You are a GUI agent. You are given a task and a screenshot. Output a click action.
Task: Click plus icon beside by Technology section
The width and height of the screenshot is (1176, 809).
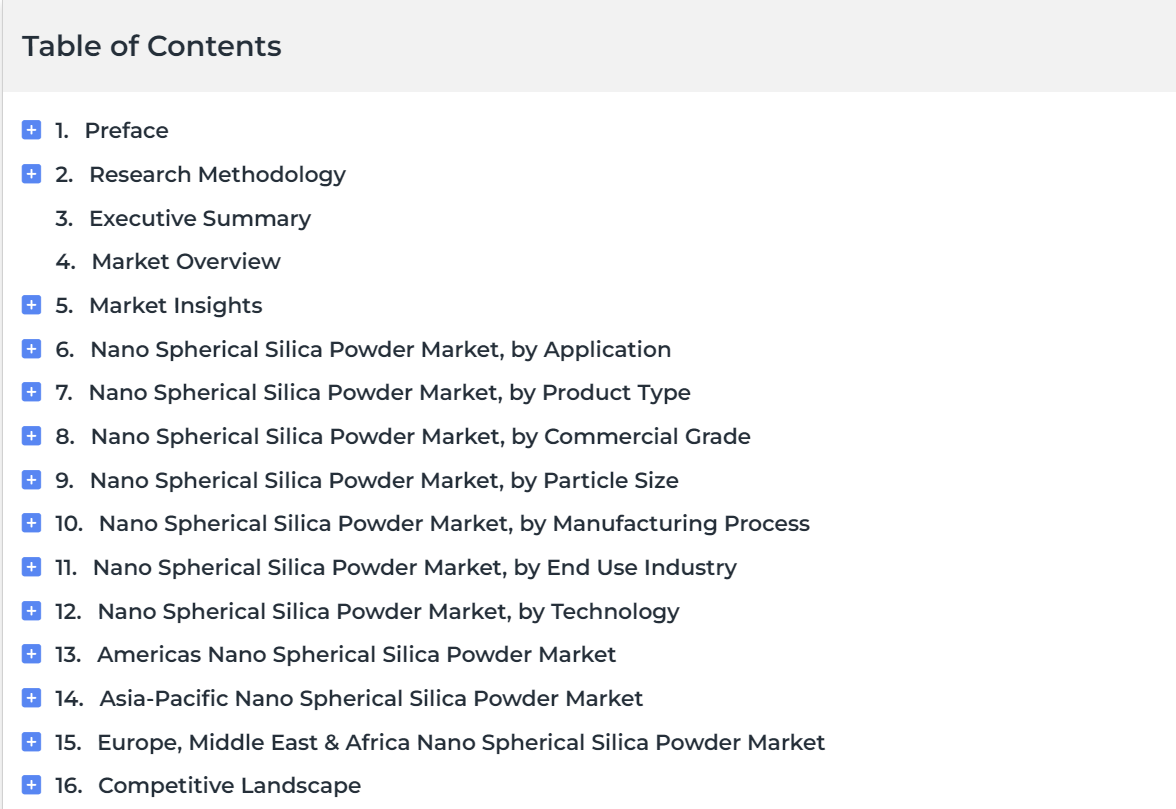(x=32, y=611)
